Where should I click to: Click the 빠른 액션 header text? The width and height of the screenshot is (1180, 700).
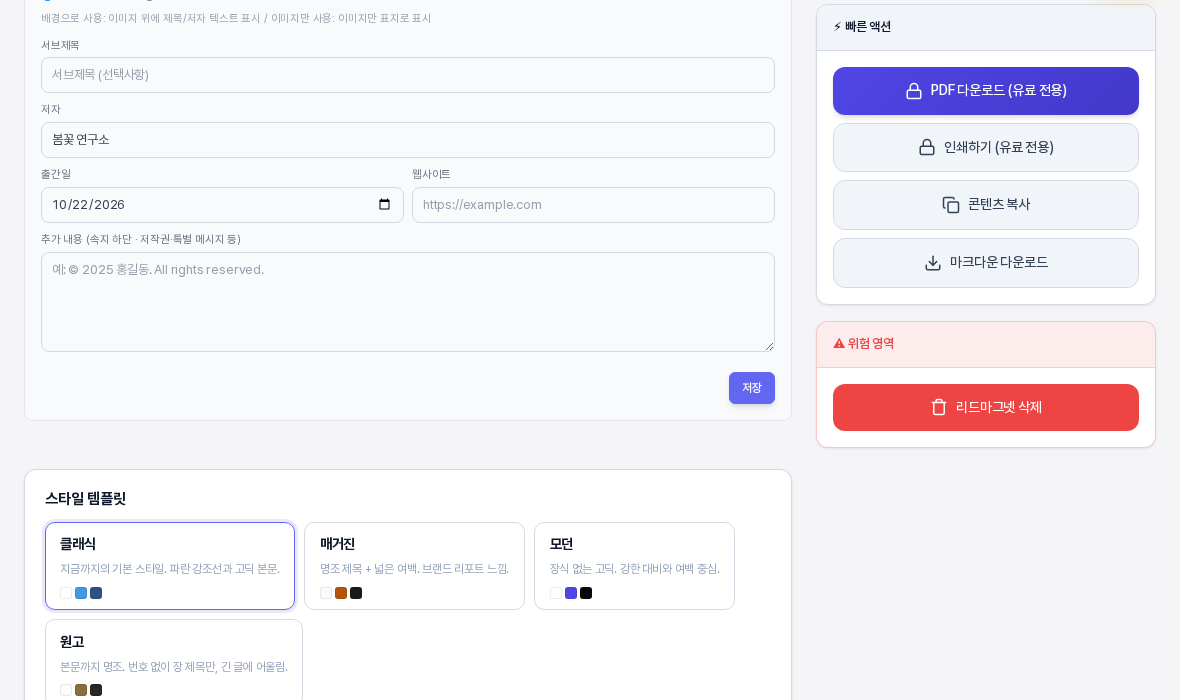[x=868, y=26]
